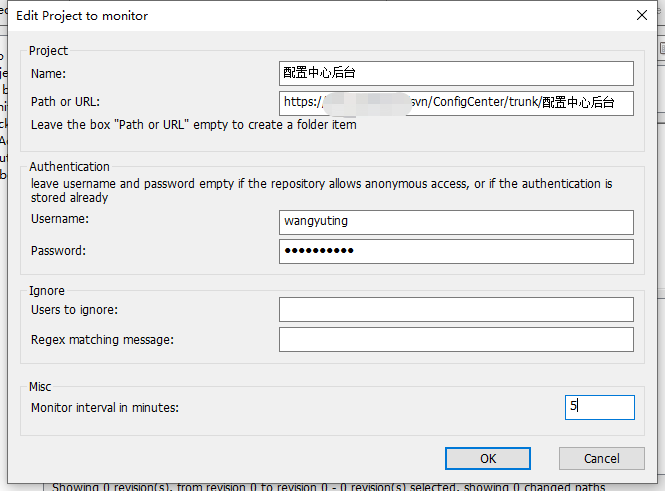This screenshot has height=491, width=665.
Task: Click the anonymous access note under Authentication
Action: click(x=320, y=184)
